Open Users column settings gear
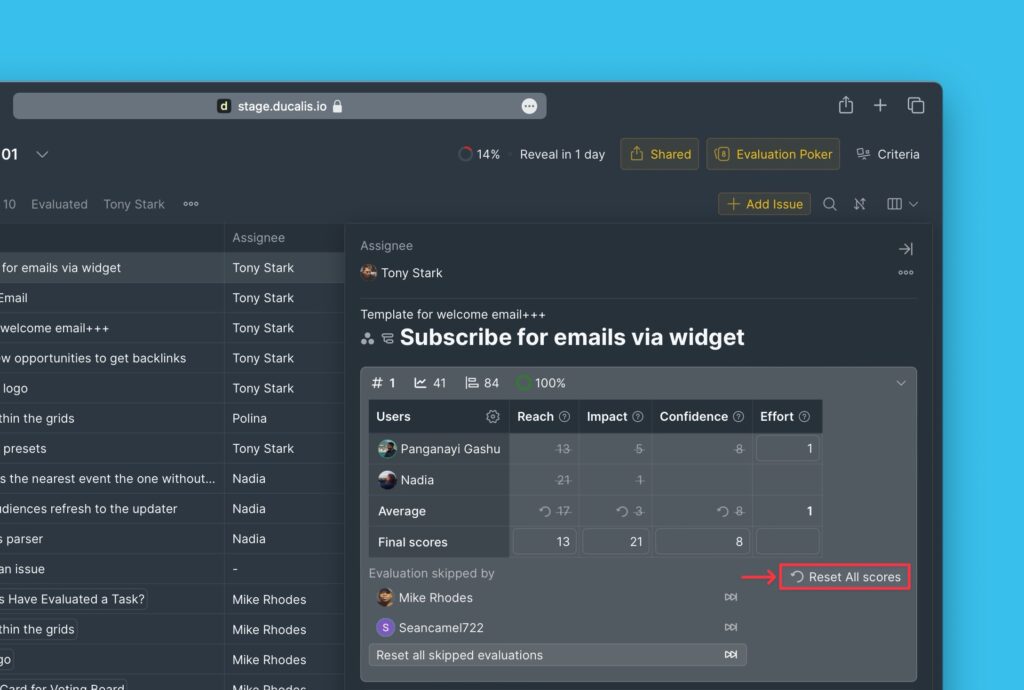 click(492, 417)
